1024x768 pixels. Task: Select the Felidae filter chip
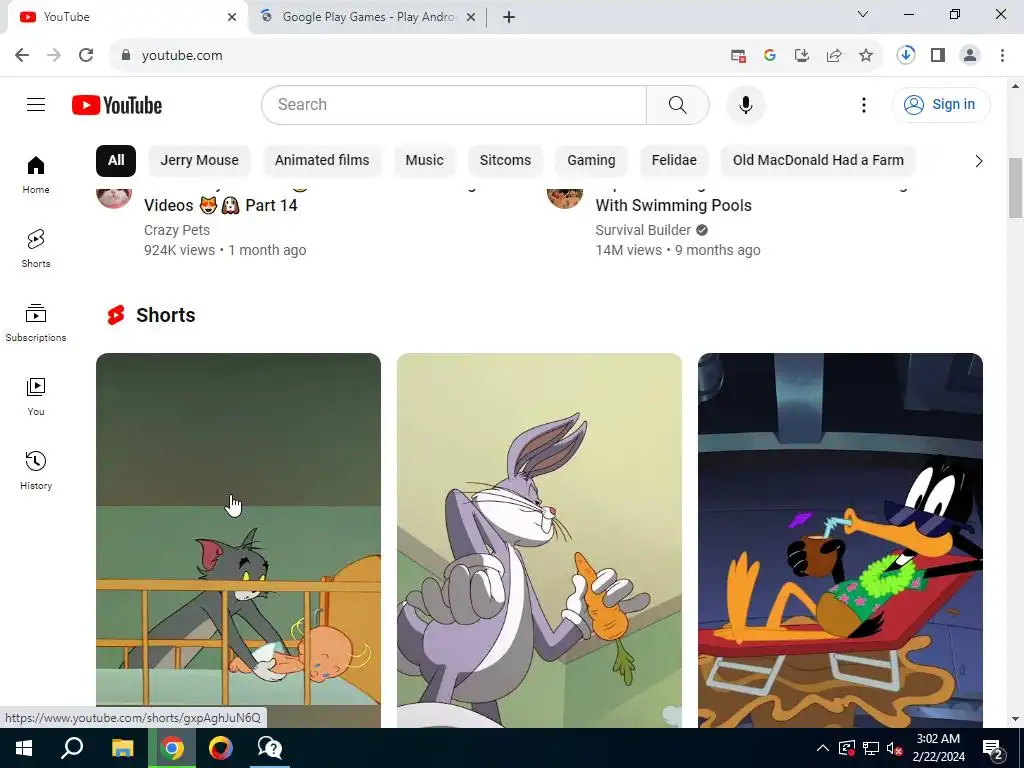click(x=674, y=161)
